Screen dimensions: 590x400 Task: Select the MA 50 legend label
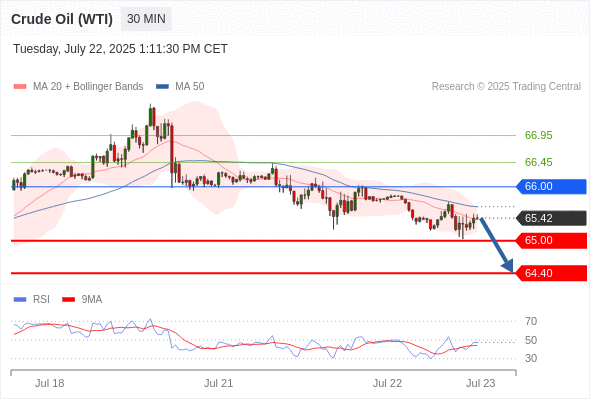click(190, 87)
